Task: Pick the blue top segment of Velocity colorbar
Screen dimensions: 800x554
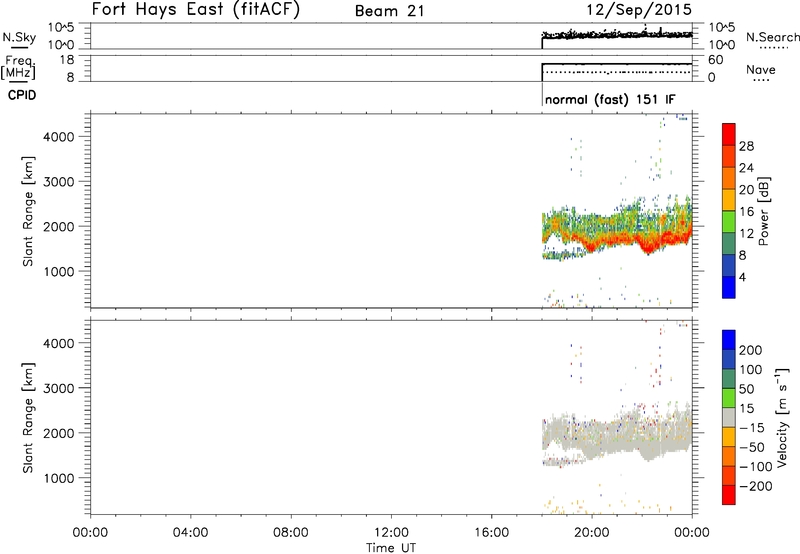Action: click(729, 340)
